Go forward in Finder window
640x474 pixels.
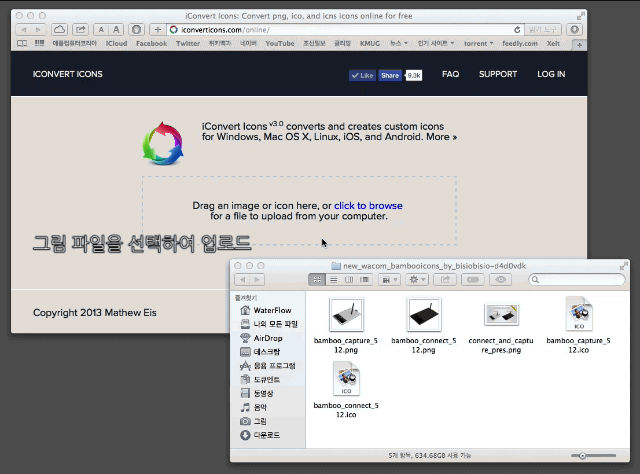pyautogui.click(x=257, y=280)
